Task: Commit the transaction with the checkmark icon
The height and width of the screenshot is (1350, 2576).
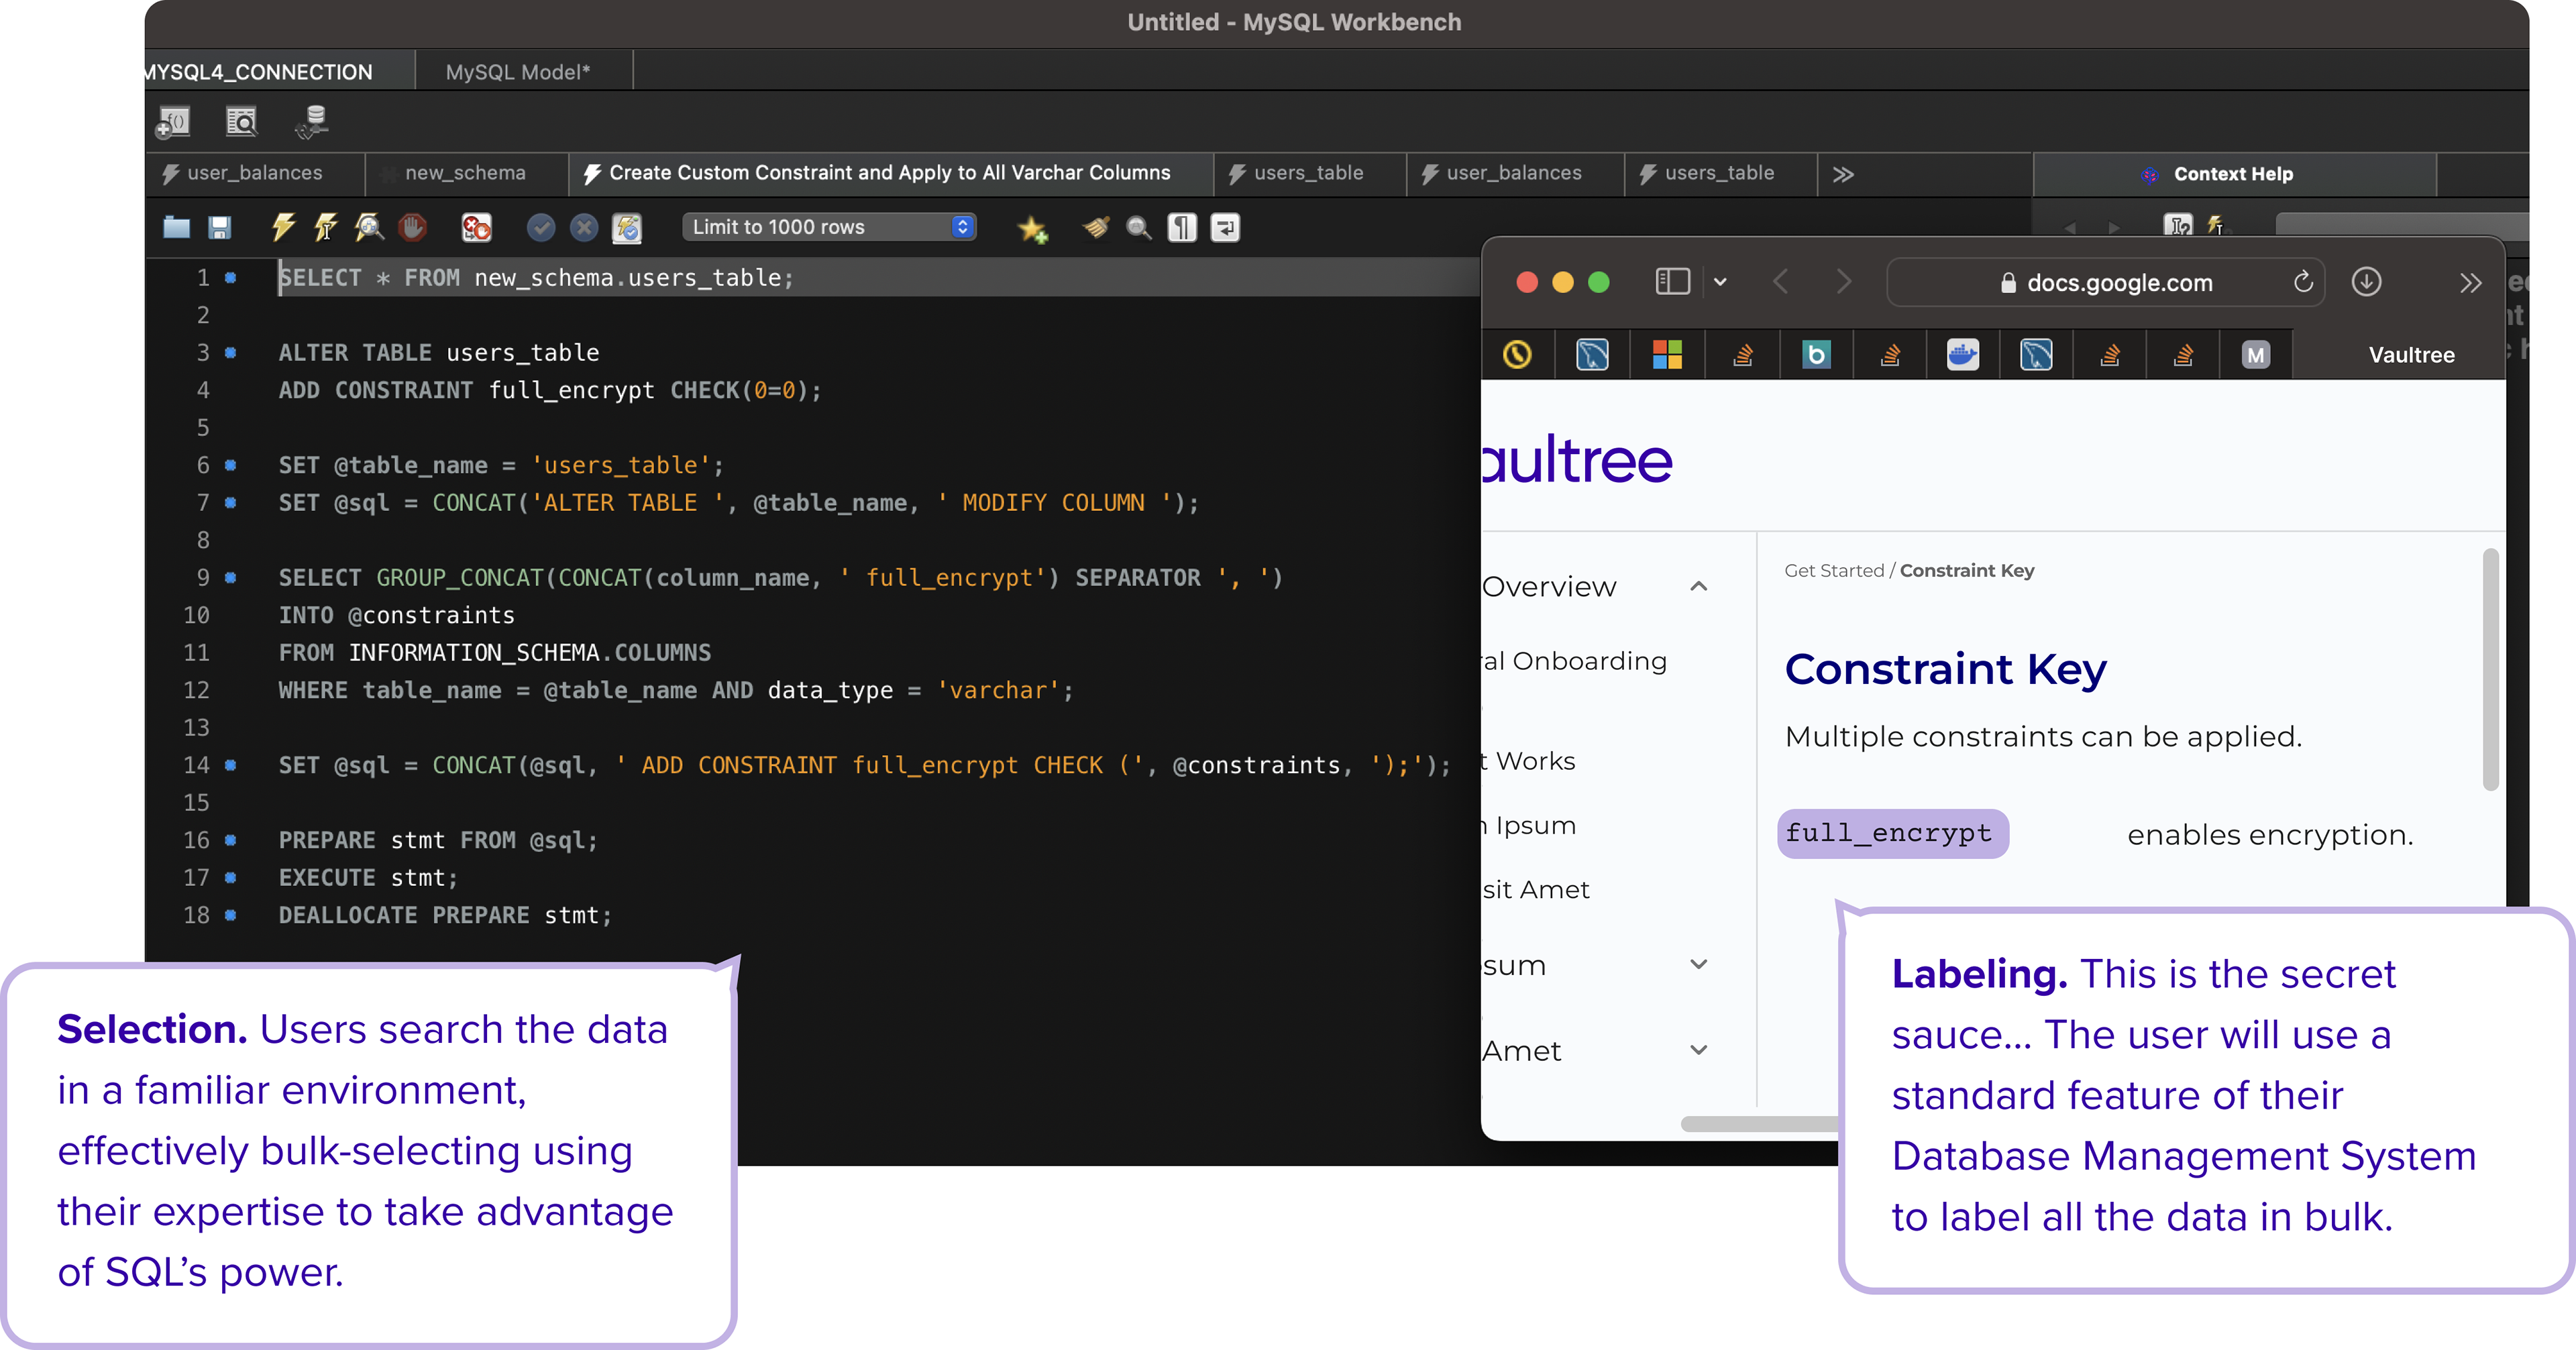Action: click(541, 228)
